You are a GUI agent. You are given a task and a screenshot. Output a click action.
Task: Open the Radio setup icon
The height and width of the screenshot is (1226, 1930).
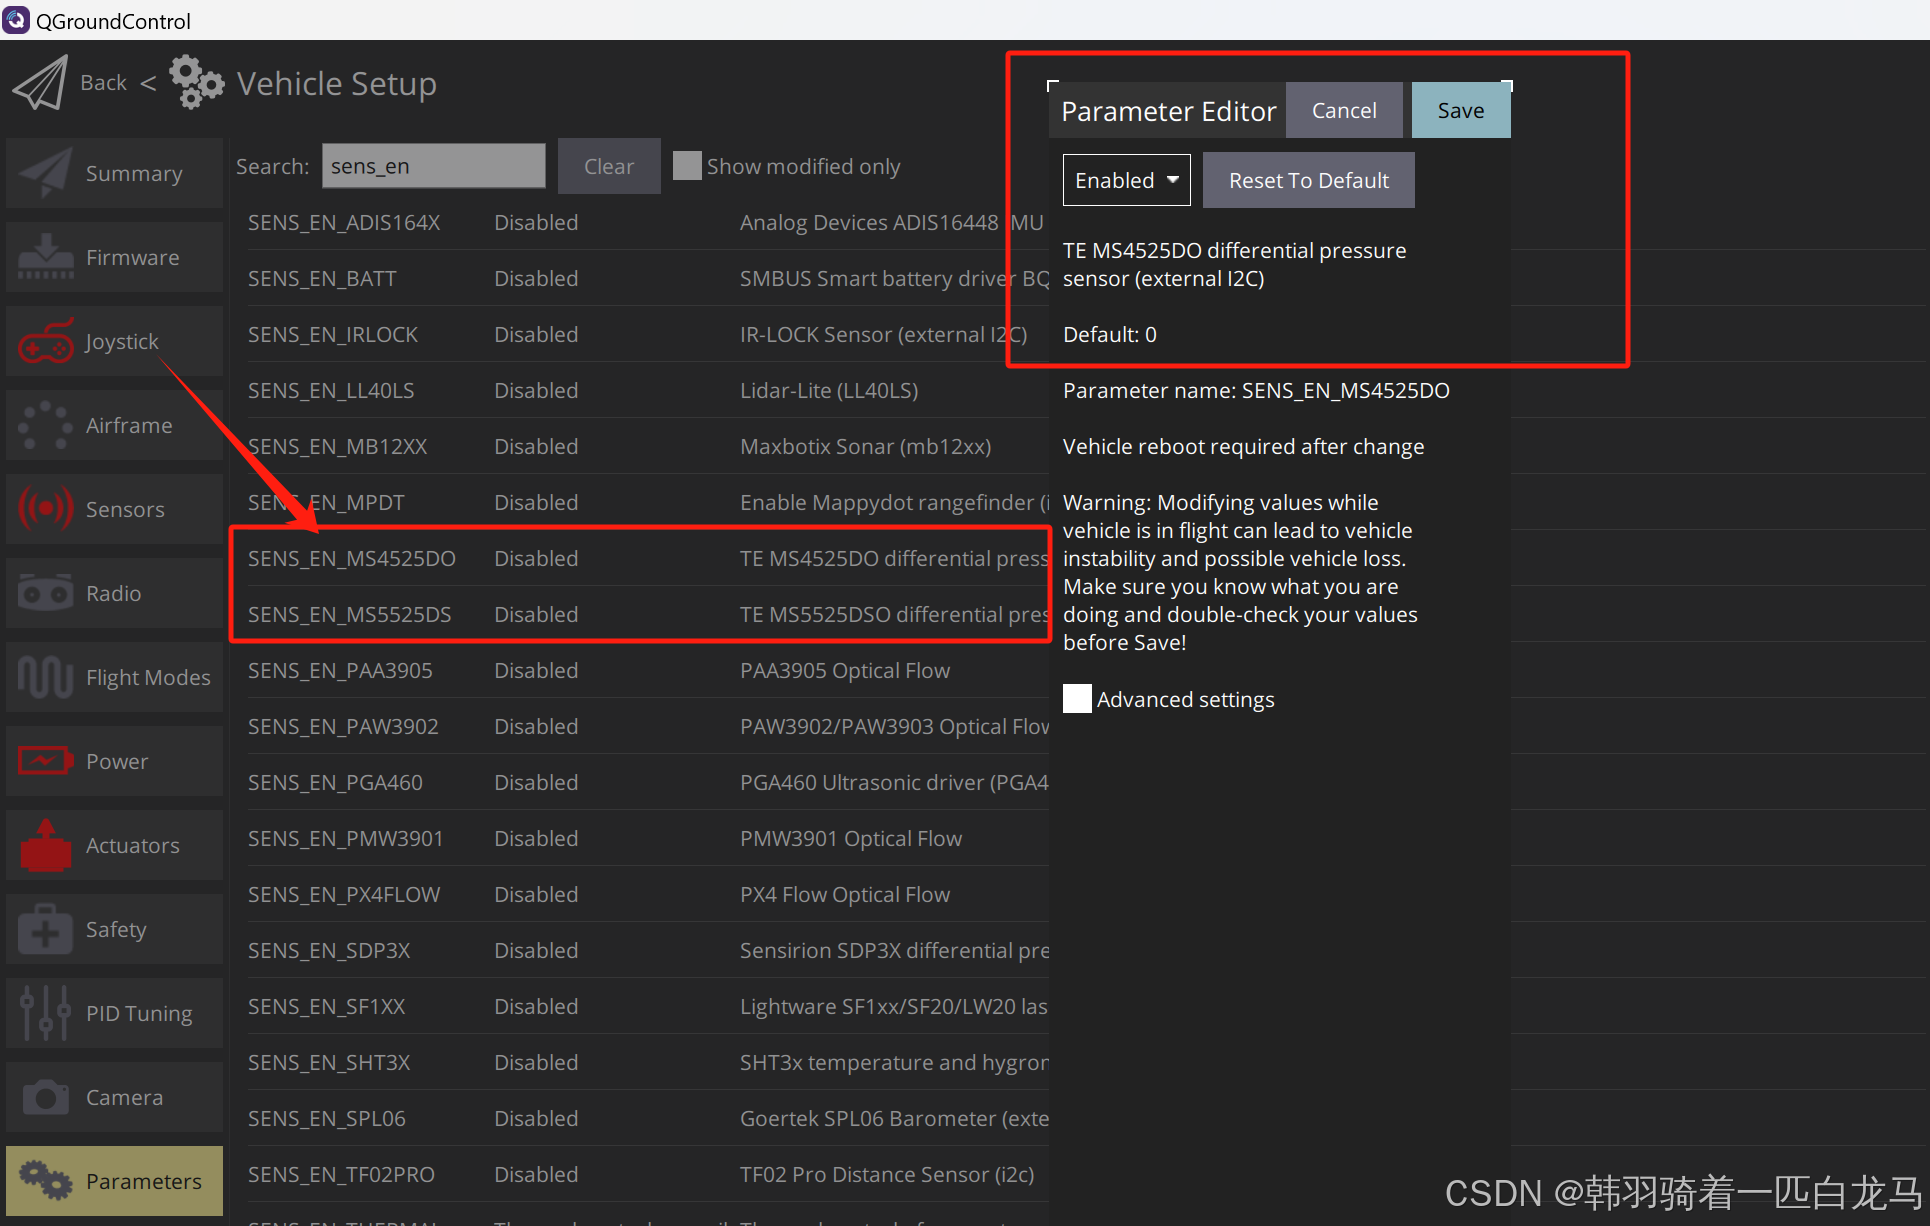45,593
